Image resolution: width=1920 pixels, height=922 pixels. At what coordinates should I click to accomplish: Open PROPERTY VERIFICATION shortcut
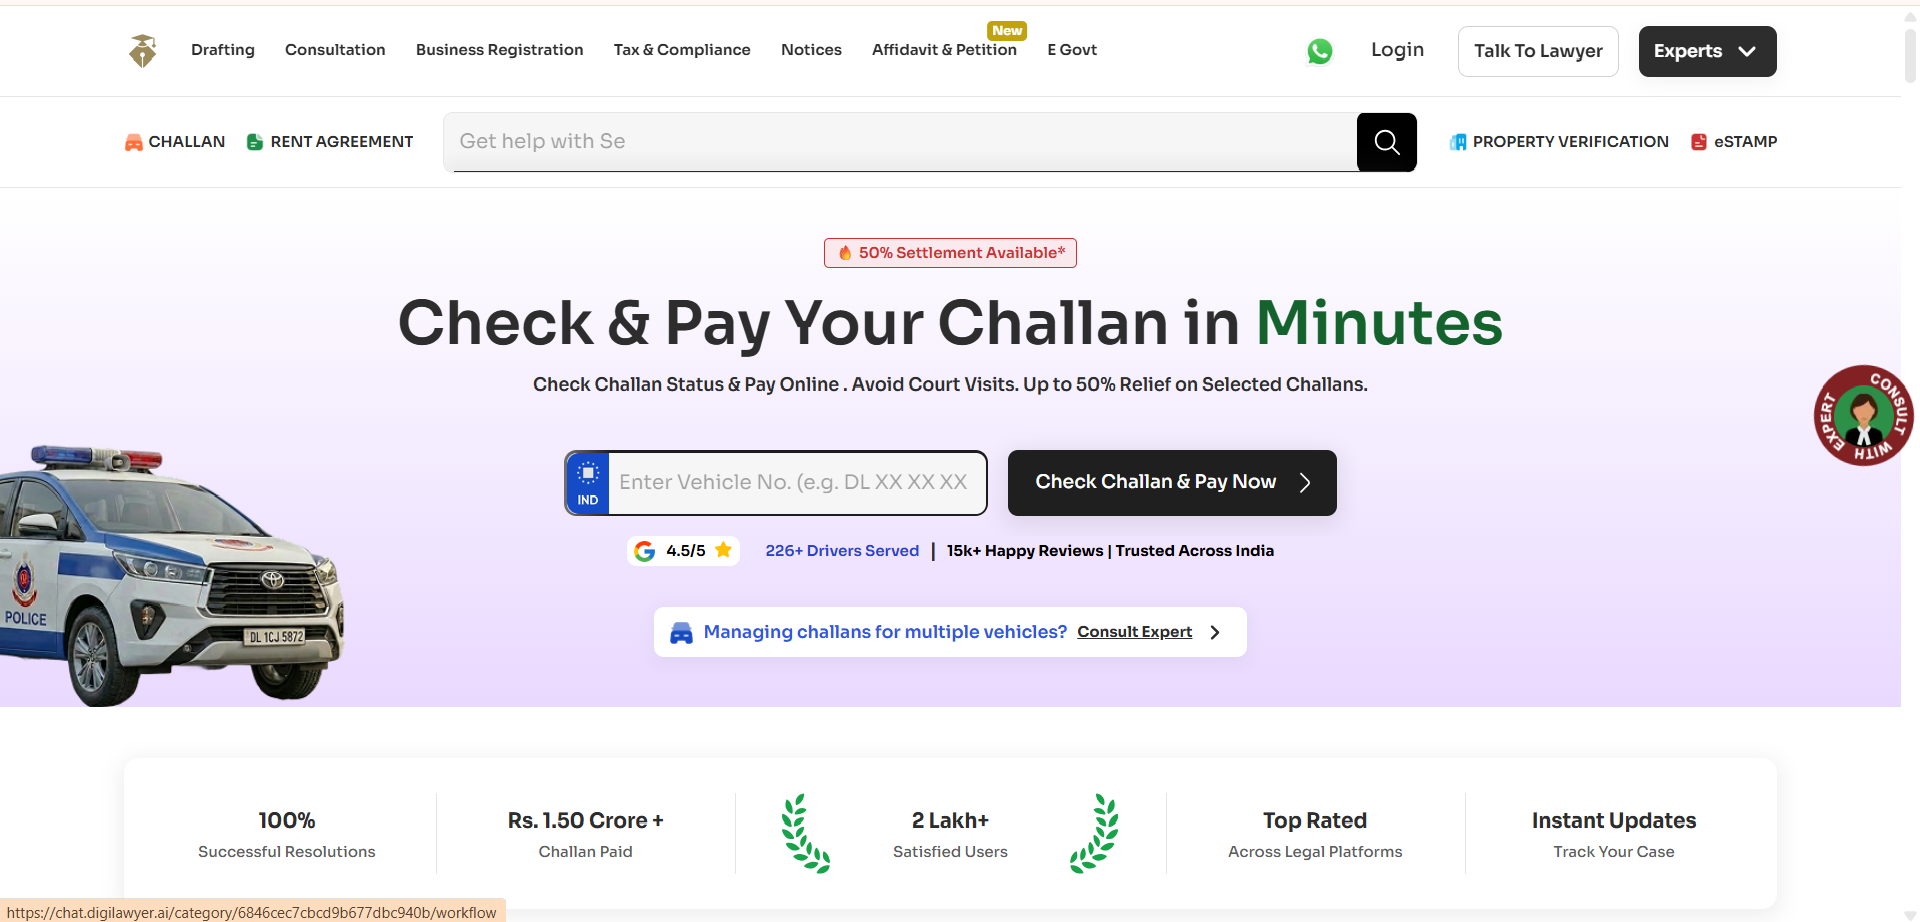click(x=1559, y=142)
